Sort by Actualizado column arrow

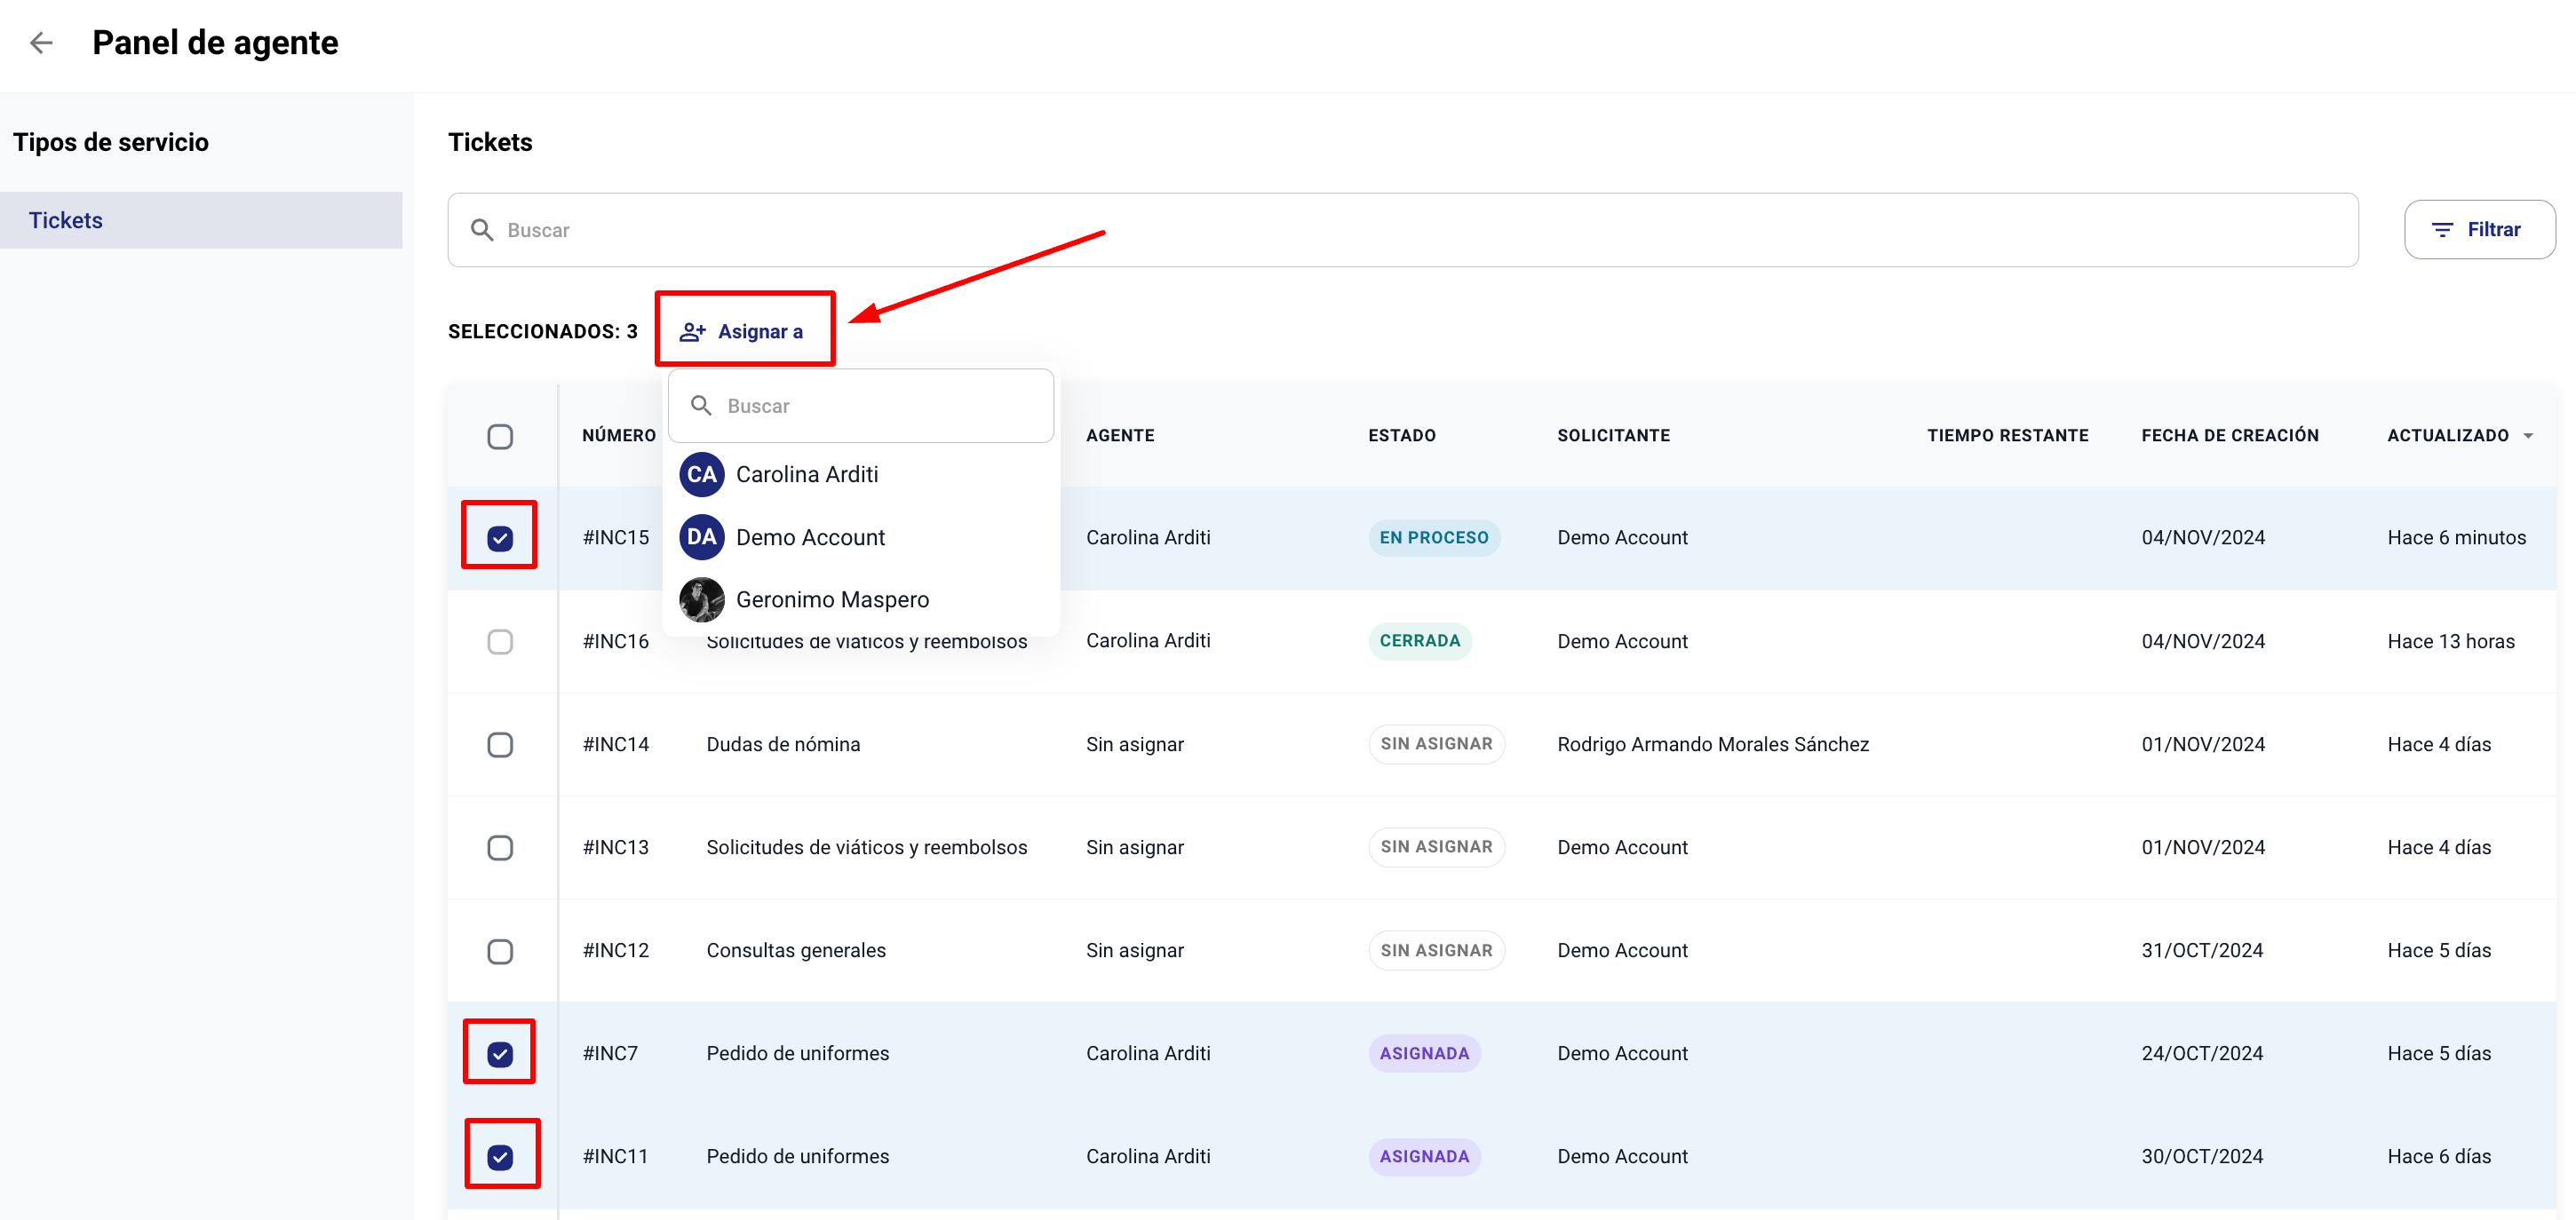point(2528,436)
